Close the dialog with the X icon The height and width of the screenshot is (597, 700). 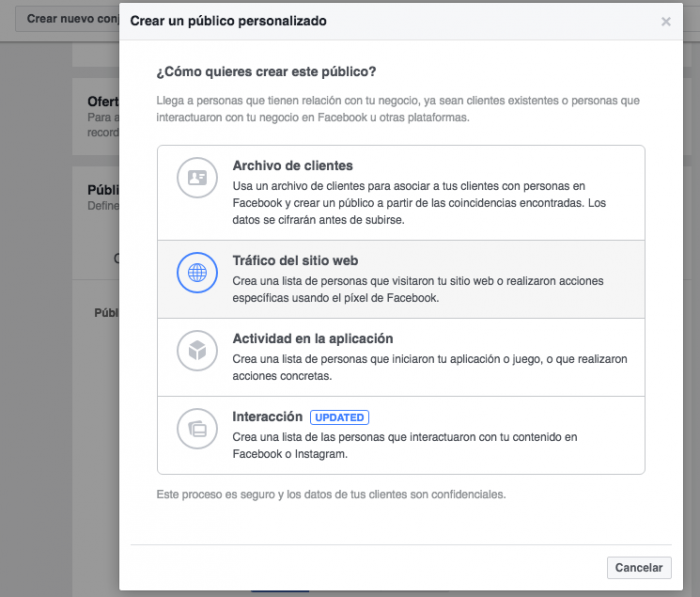click(x=666, y=21)
